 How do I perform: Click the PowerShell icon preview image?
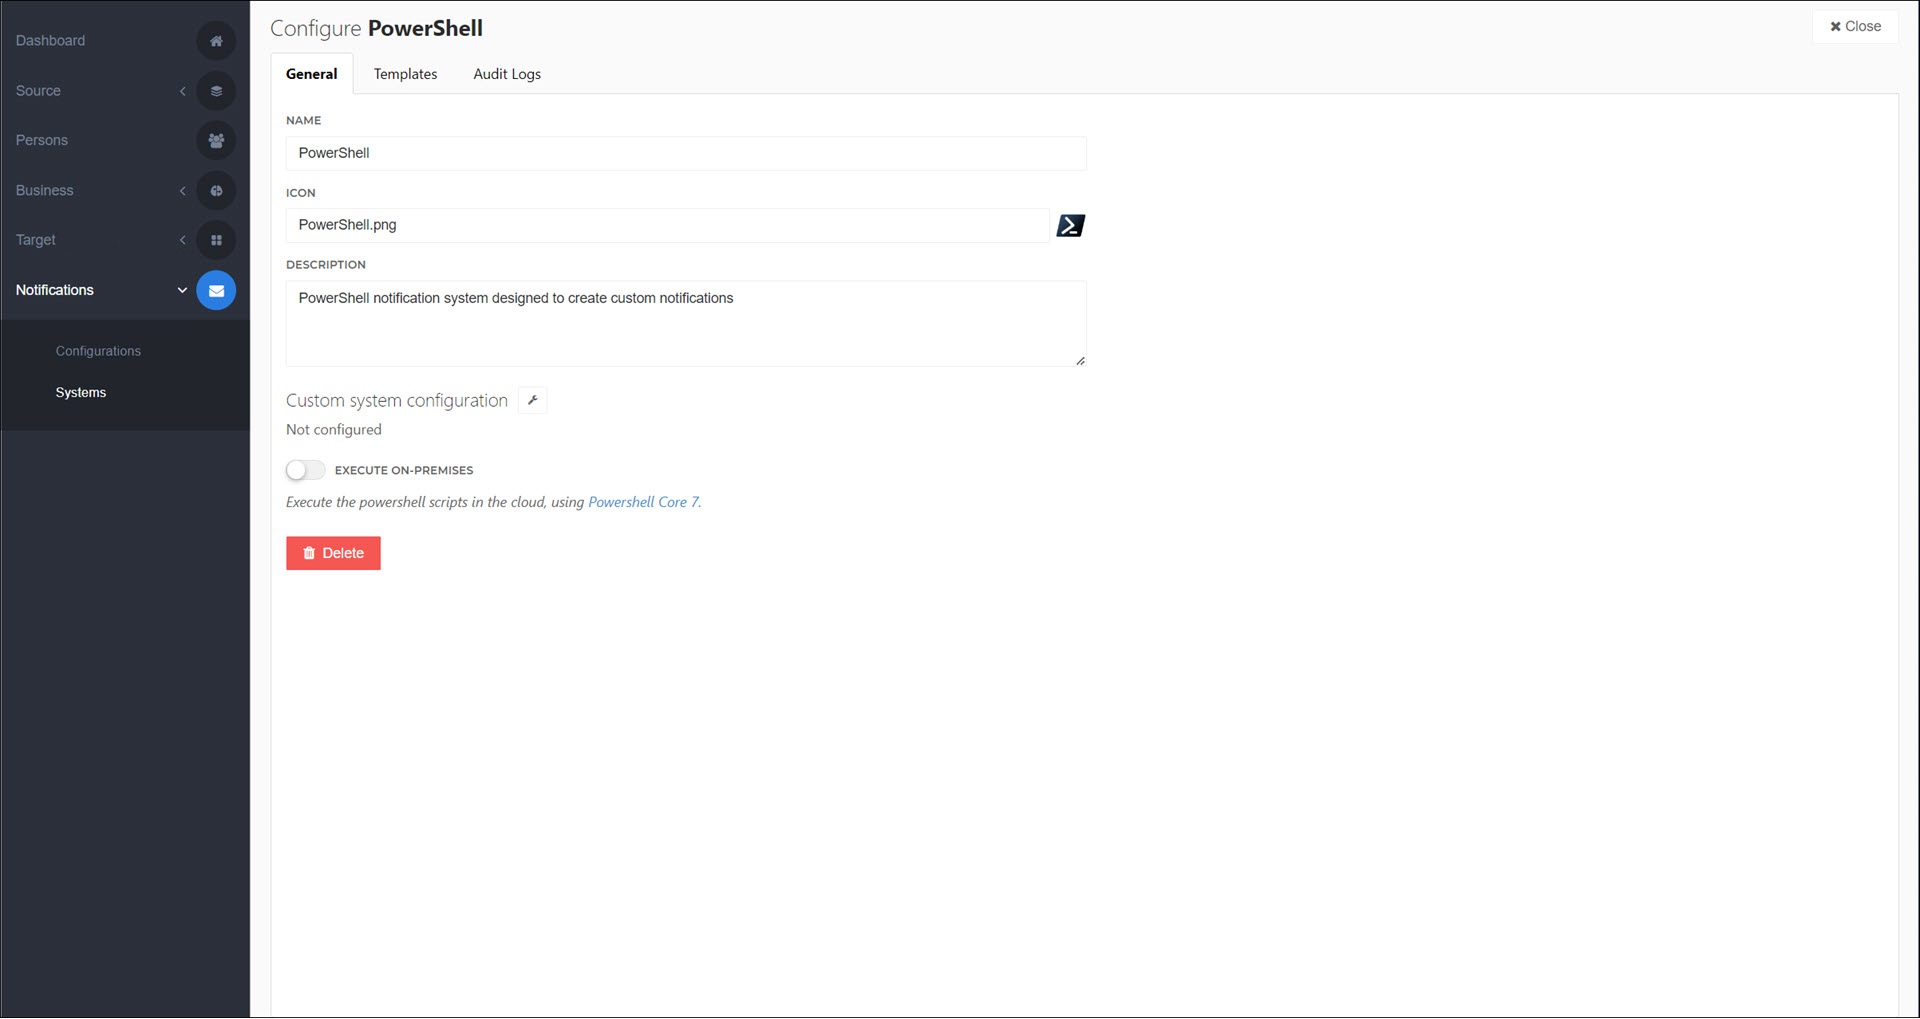tap(1070, 226)
